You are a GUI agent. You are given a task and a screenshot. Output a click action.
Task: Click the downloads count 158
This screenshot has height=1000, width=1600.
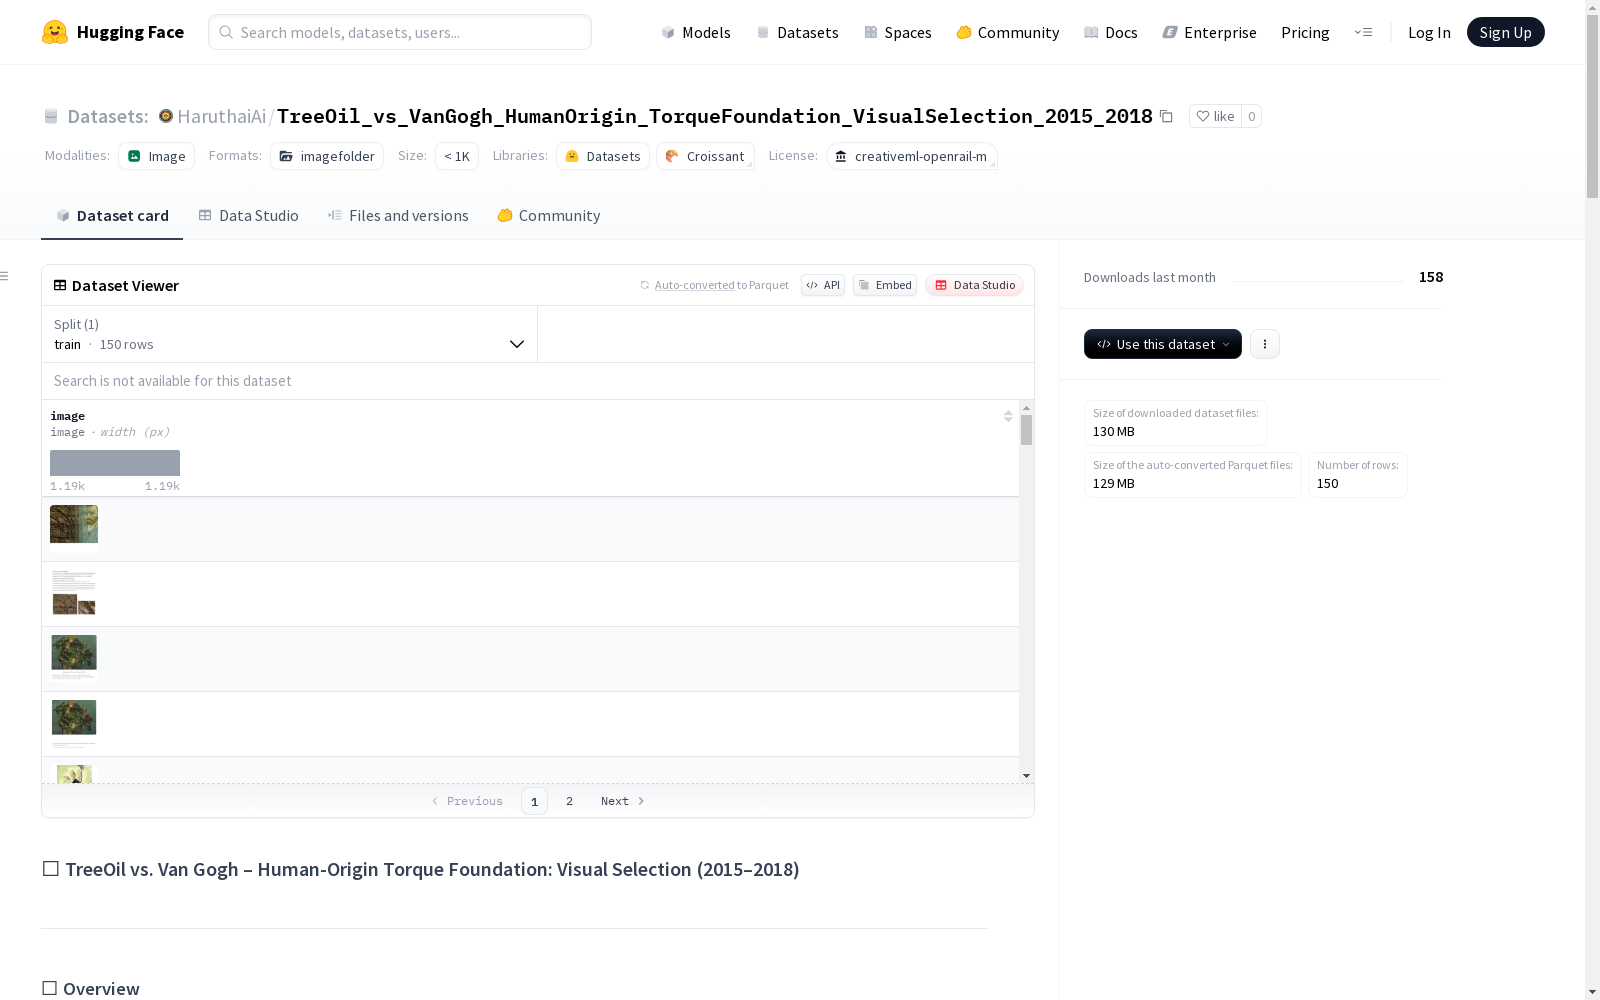coord(1431,277)
